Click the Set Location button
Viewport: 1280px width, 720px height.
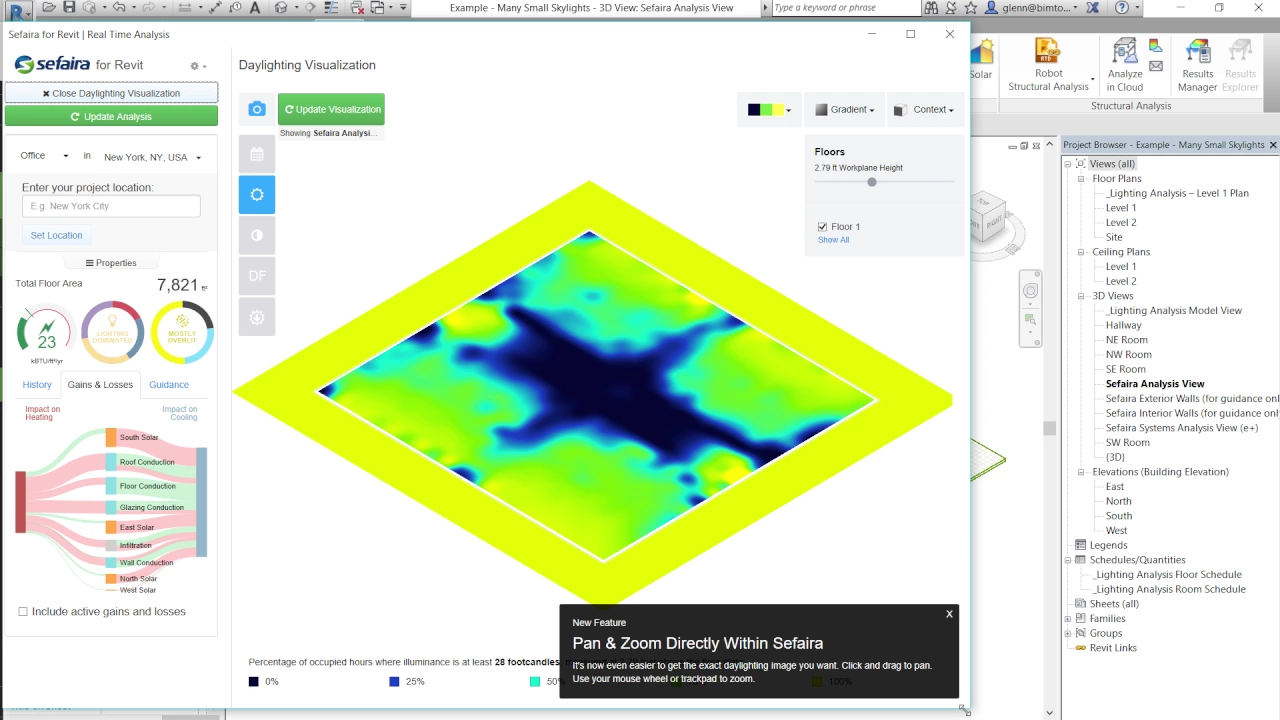(x=56, y=235)
